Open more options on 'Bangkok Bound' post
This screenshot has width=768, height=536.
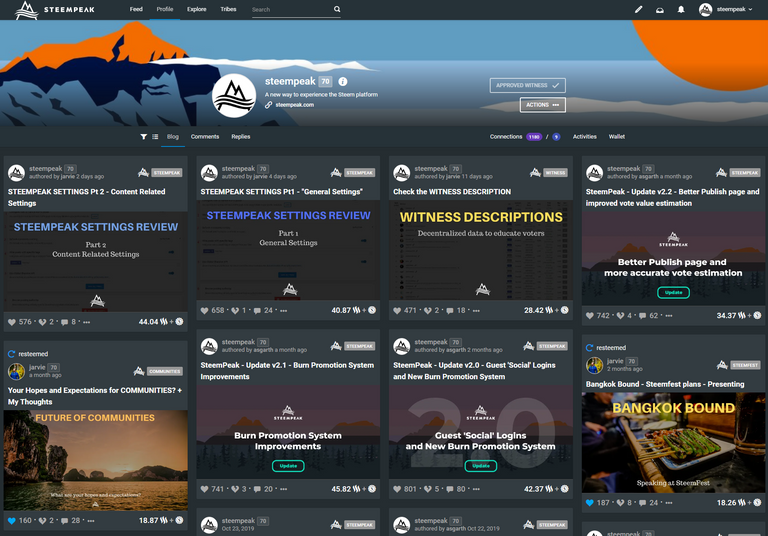[669, 503]
